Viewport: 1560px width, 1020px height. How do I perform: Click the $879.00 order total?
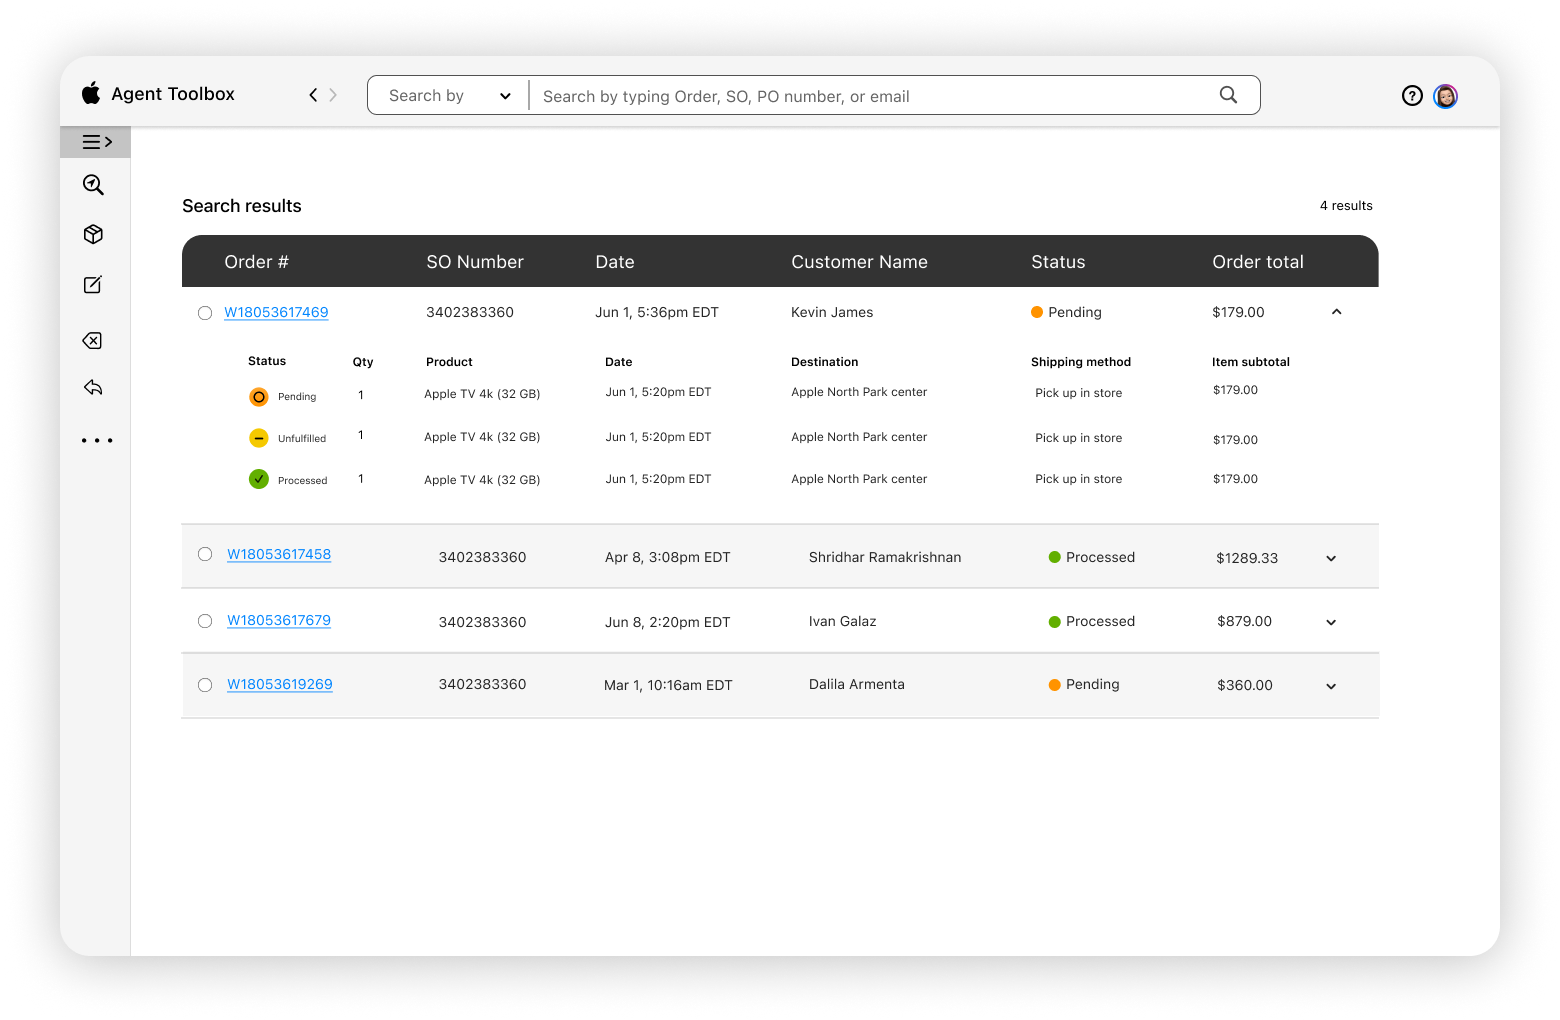[x=1244, y=621]
